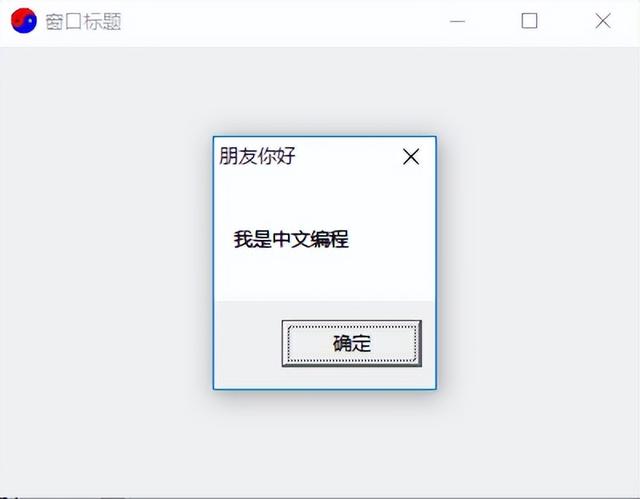Confirm the 我是中文编程 message box

[x=351, y=343]
